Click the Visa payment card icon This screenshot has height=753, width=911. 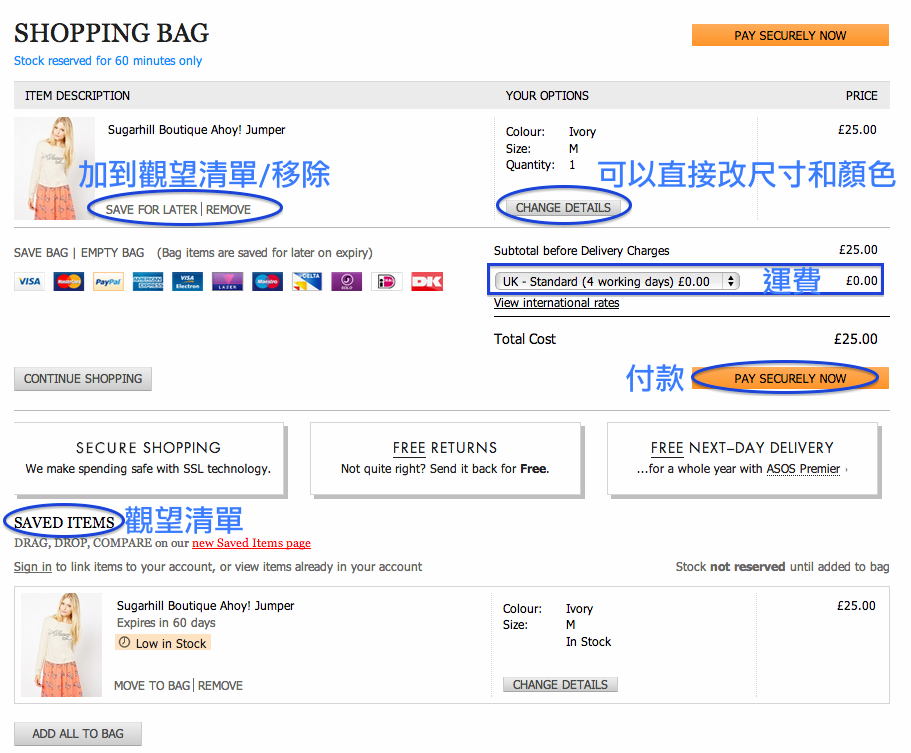click(29, 282)
